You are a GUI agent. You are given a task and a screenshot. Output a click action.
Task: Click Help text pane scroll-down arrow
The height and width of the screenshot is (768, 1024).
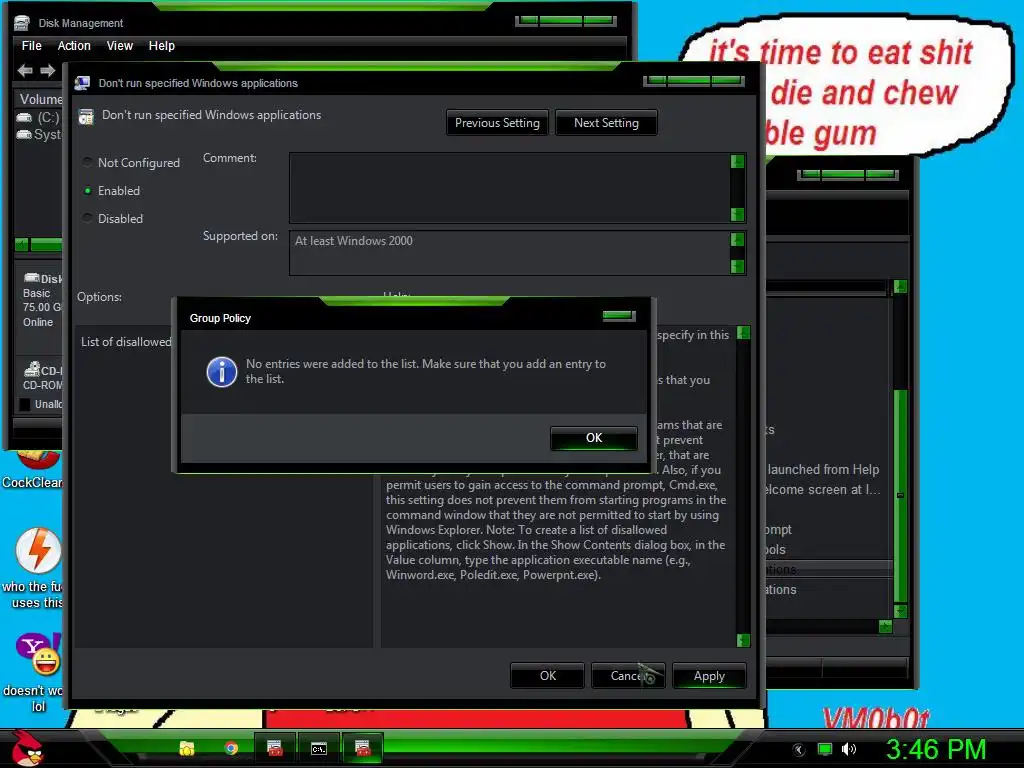(x=743, y=641)
